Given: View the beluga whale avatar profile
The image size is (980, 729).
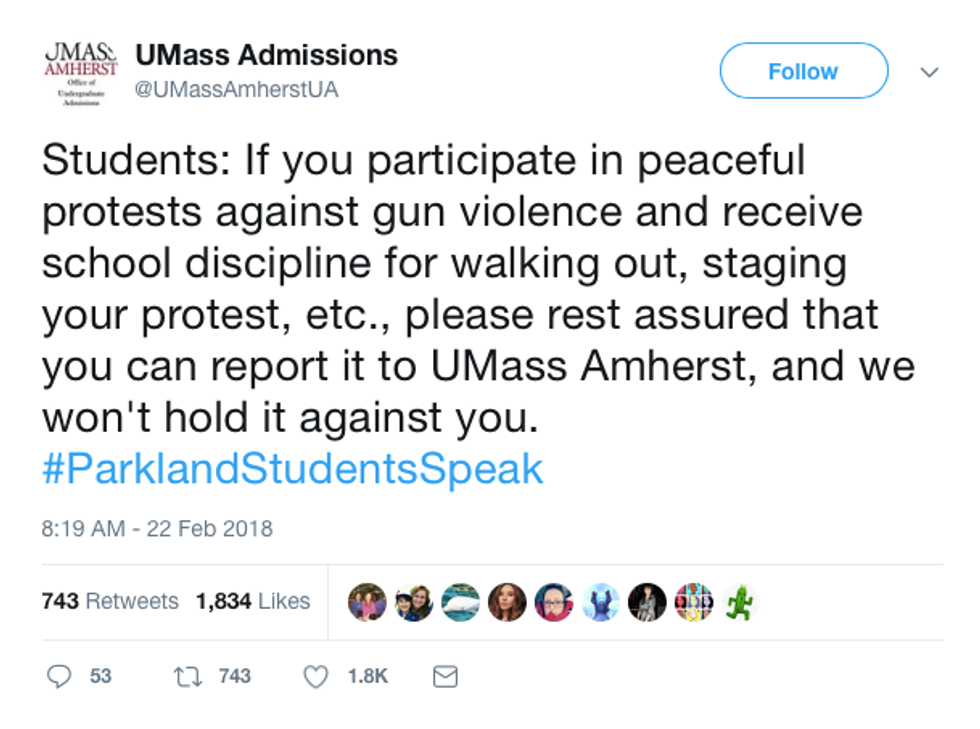Looking at the screenshot, I should click(460, 602).
